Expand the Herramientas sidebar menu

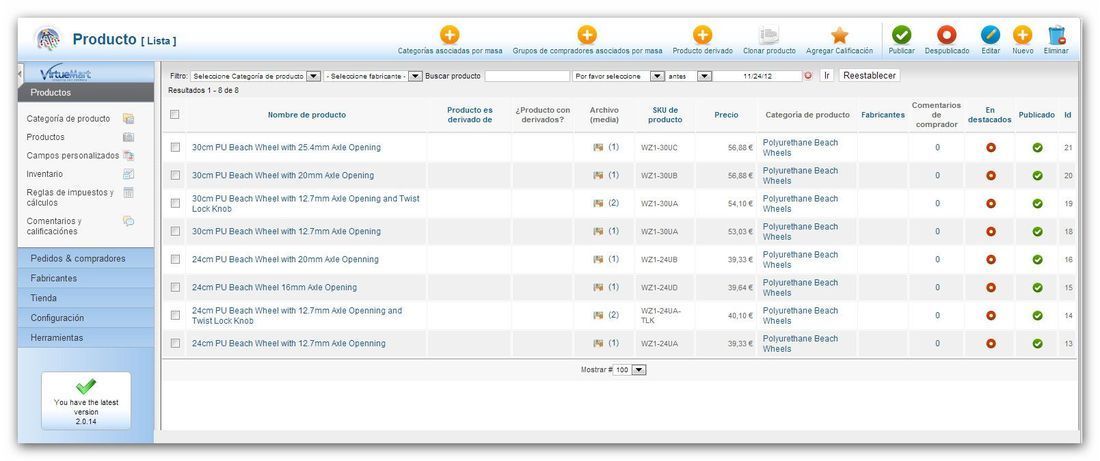86,338
